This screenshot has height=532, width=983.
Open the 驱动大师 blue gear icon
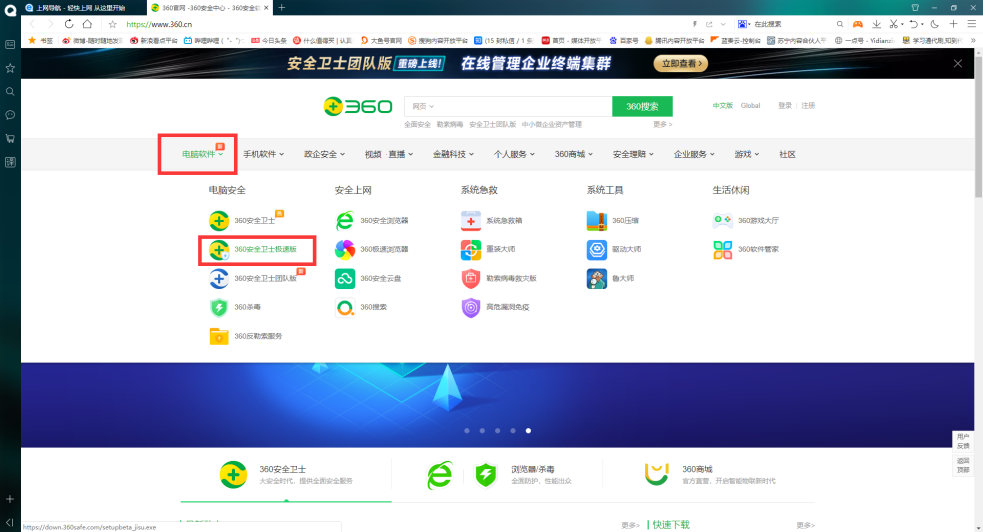tap(597, 249)
